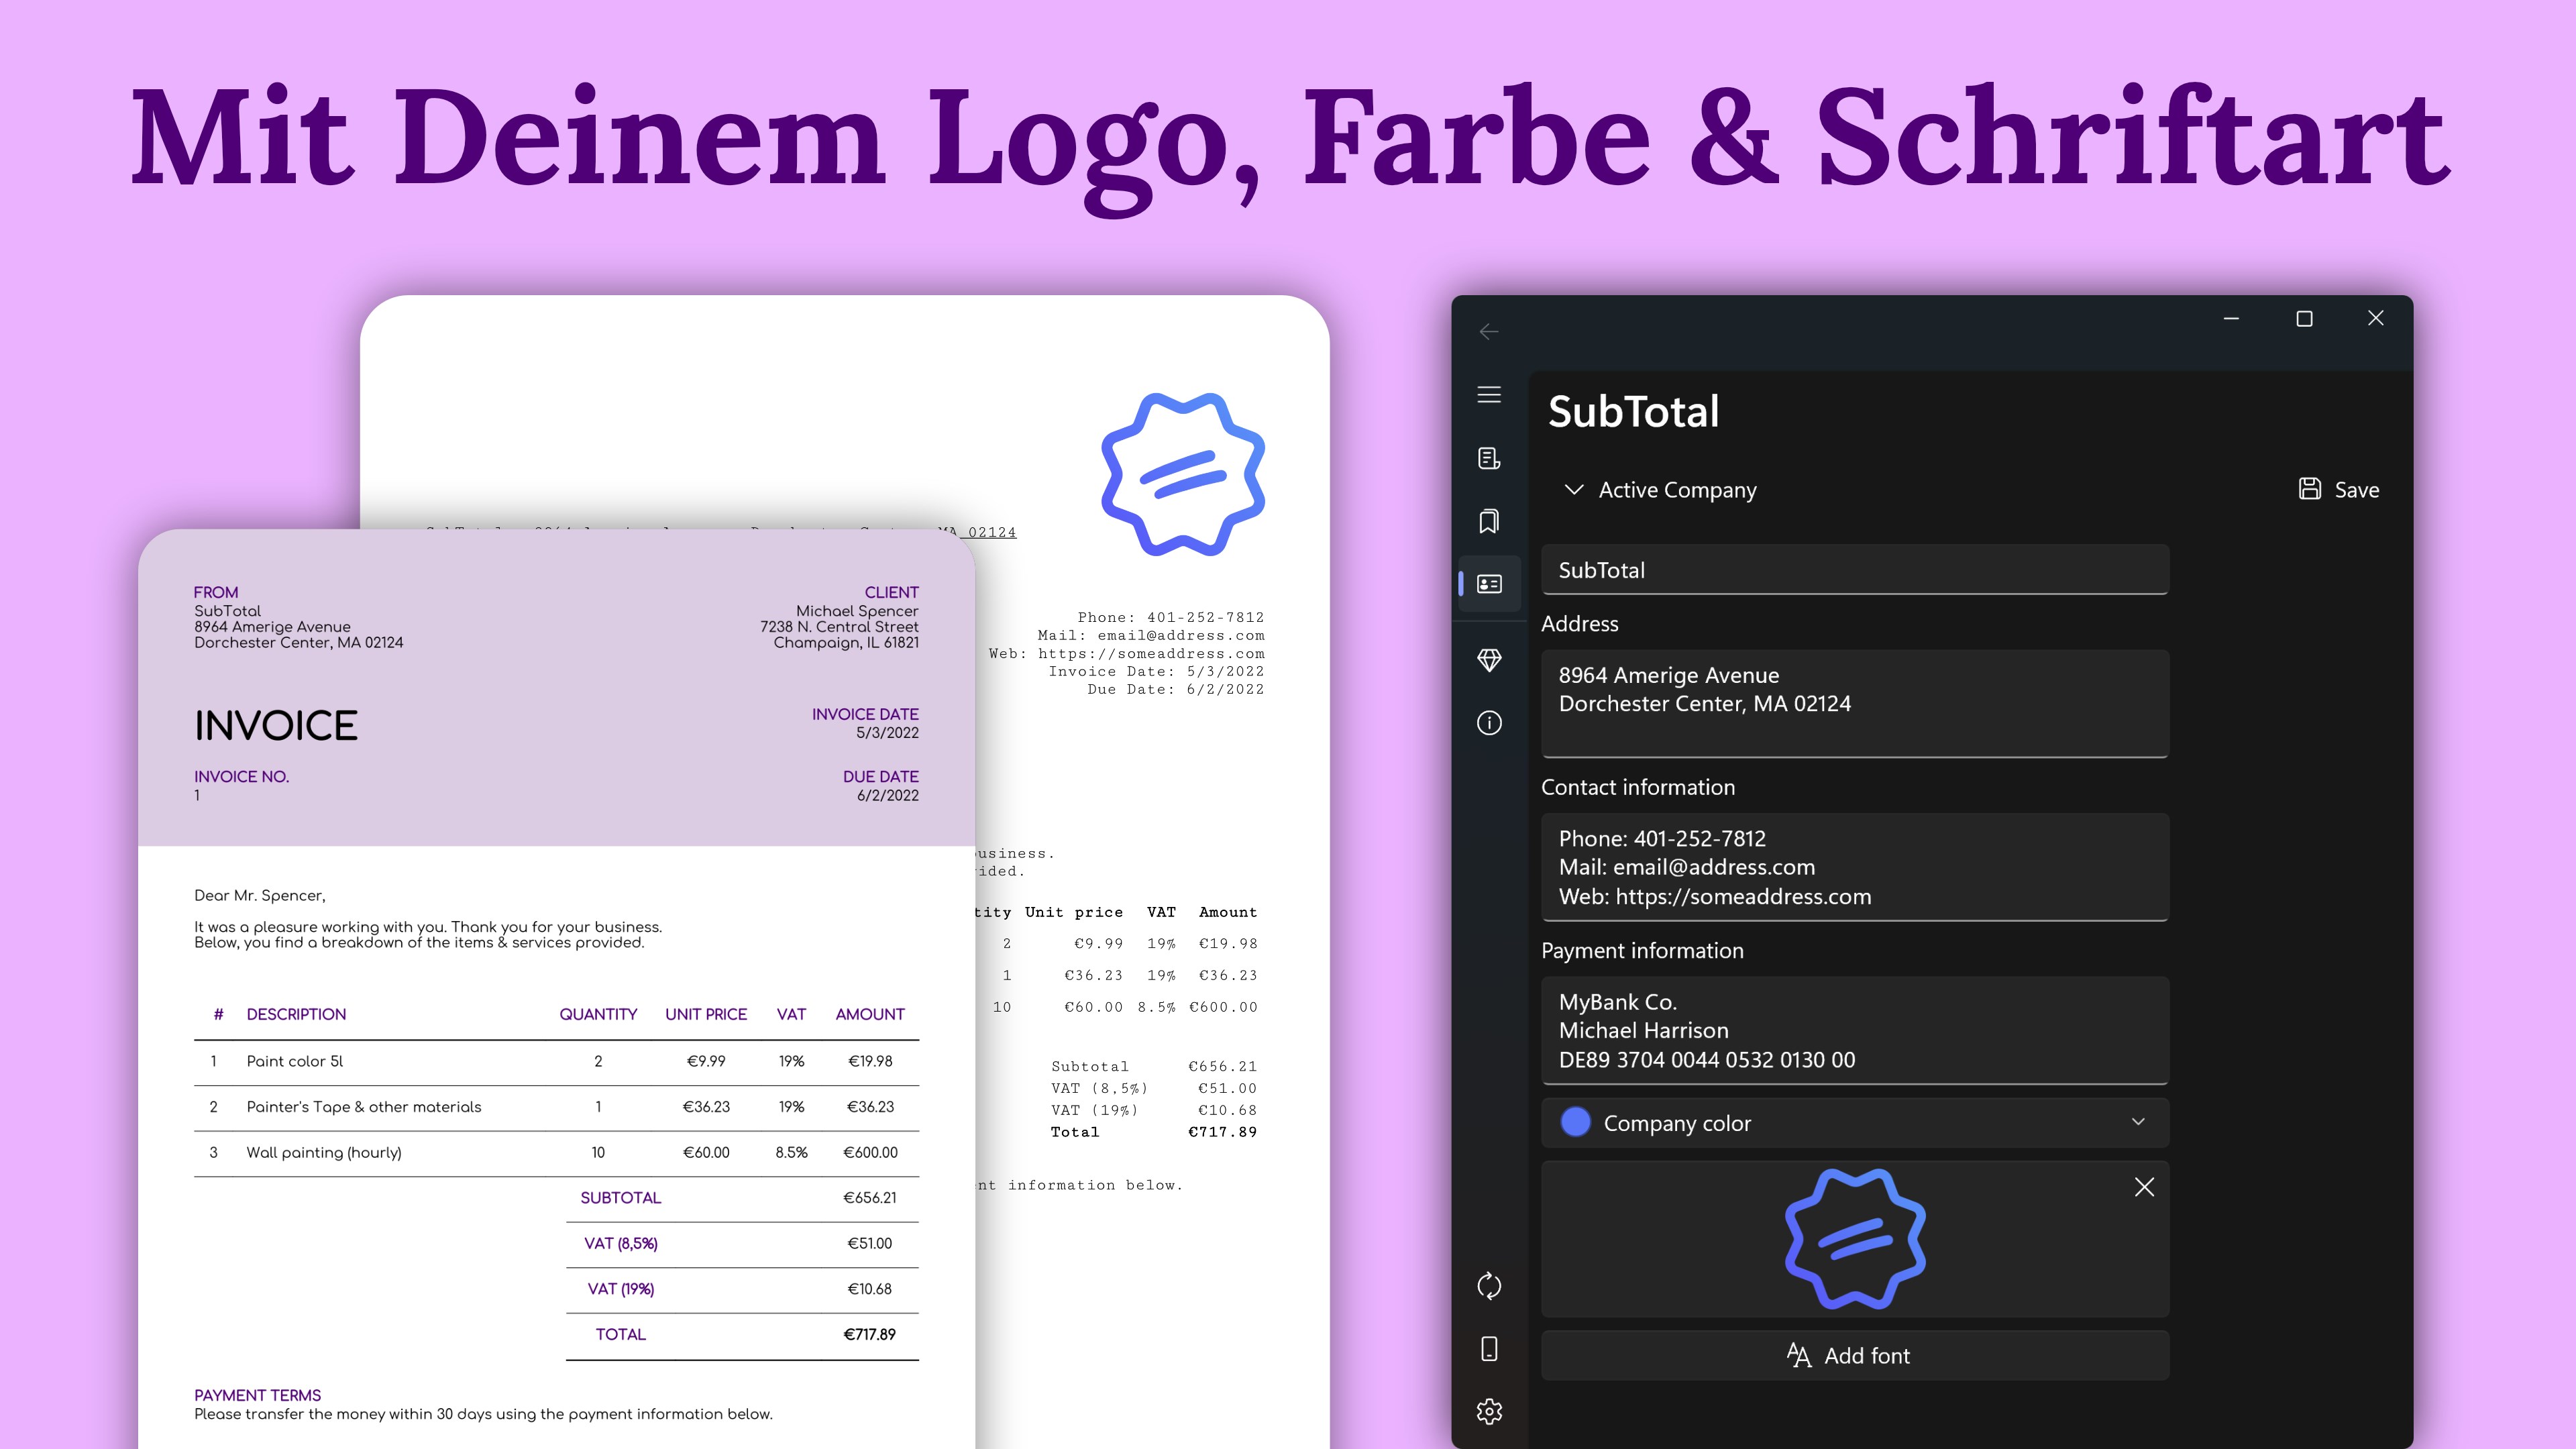The width and height of the screenshot is (2576, 1449).
Task: Open the Company color dropdown
Action: [1855, 1123]
